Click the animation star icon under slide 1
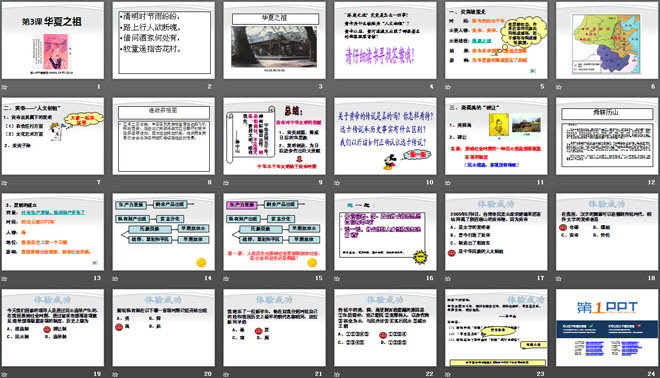This screenshot has width=660, height=378. [5, 87]
